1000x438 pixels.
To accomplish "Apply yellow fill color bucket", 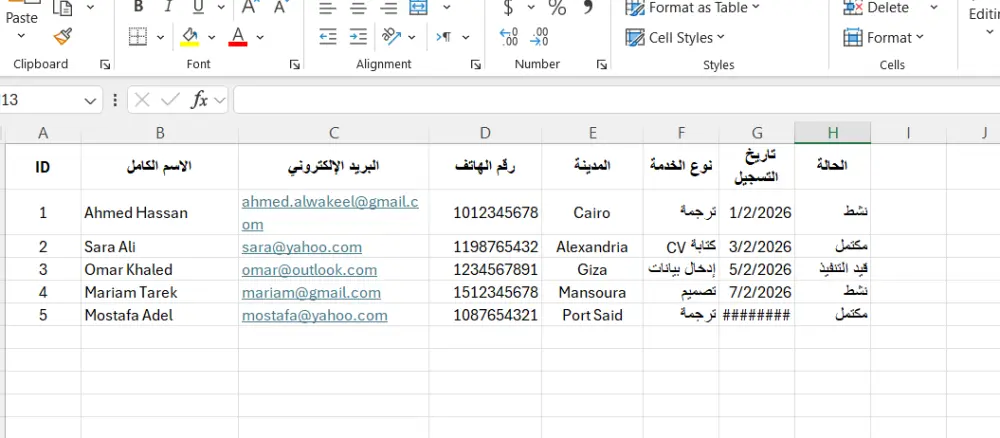I will point(189,37).
